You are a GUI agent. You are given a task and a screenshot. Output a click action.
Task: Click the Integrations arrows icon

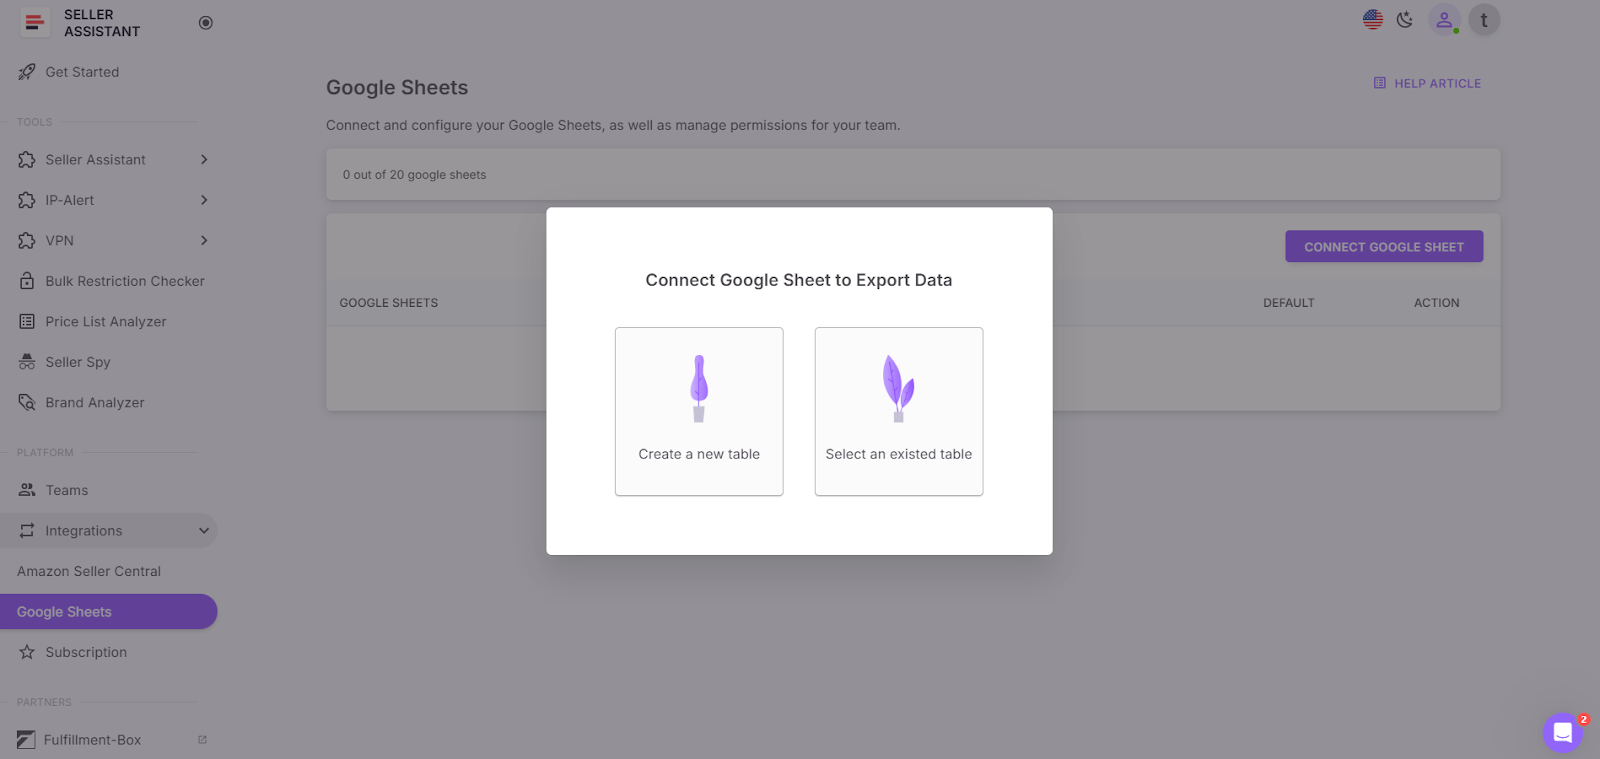point(27,531)
